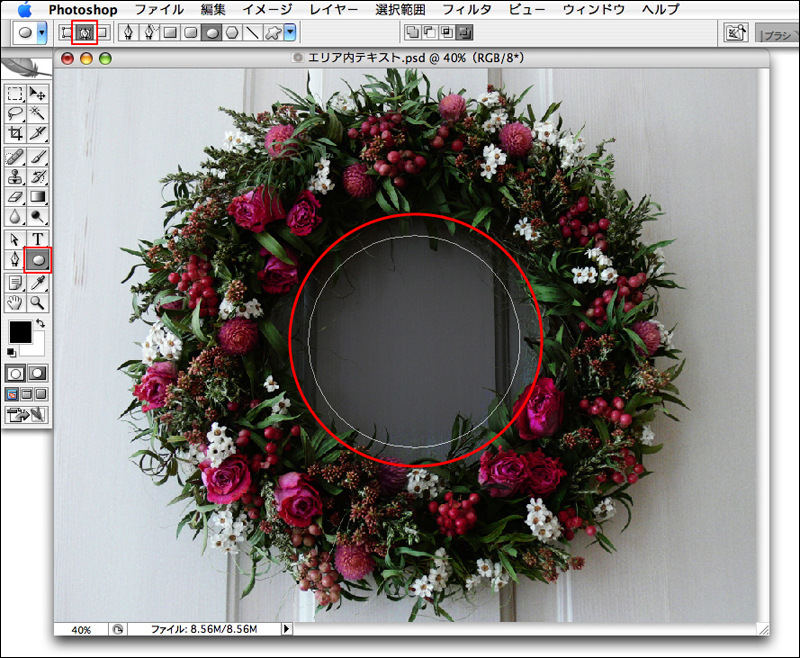Screen dimensions: 800x658
Task: Select the Ellipse shape tool in toolbox
Action: (38, 259)
